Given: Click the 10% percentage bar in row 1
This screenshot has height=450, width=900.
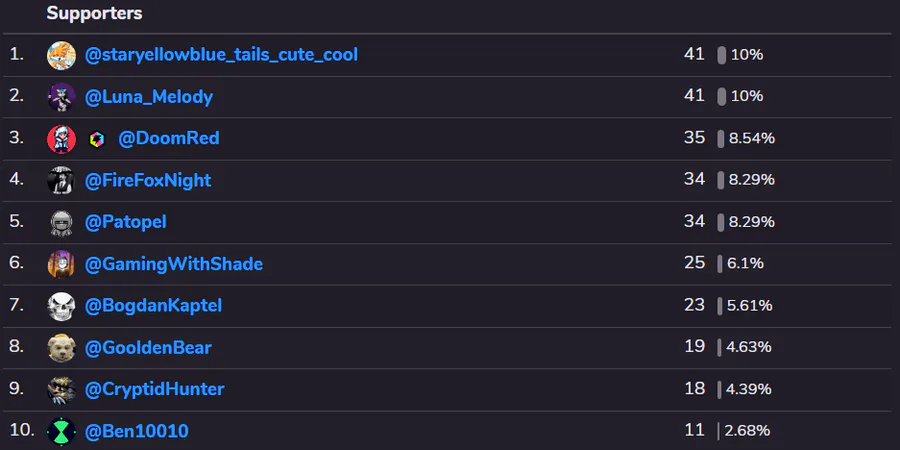Looking at the screenshot, I should pyautogui.click(x=722, y=55).
